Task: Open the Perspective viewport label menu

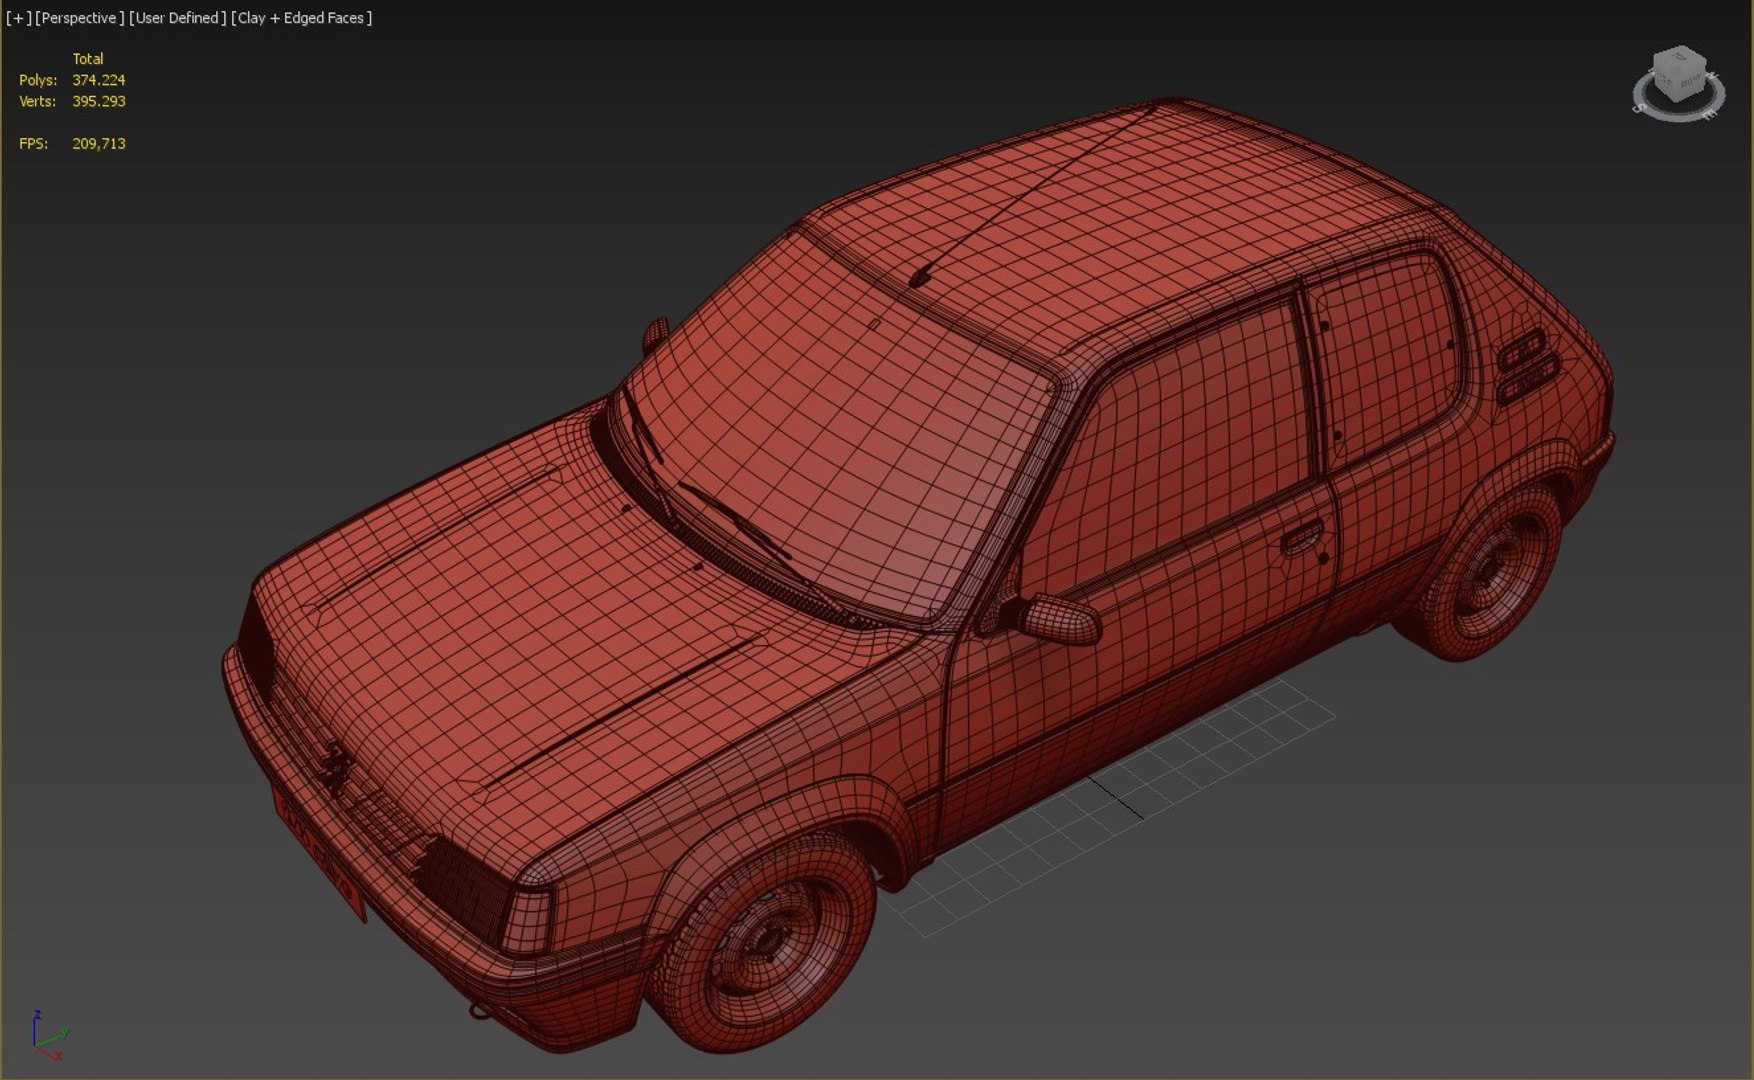Action: [x=80, y=18]
